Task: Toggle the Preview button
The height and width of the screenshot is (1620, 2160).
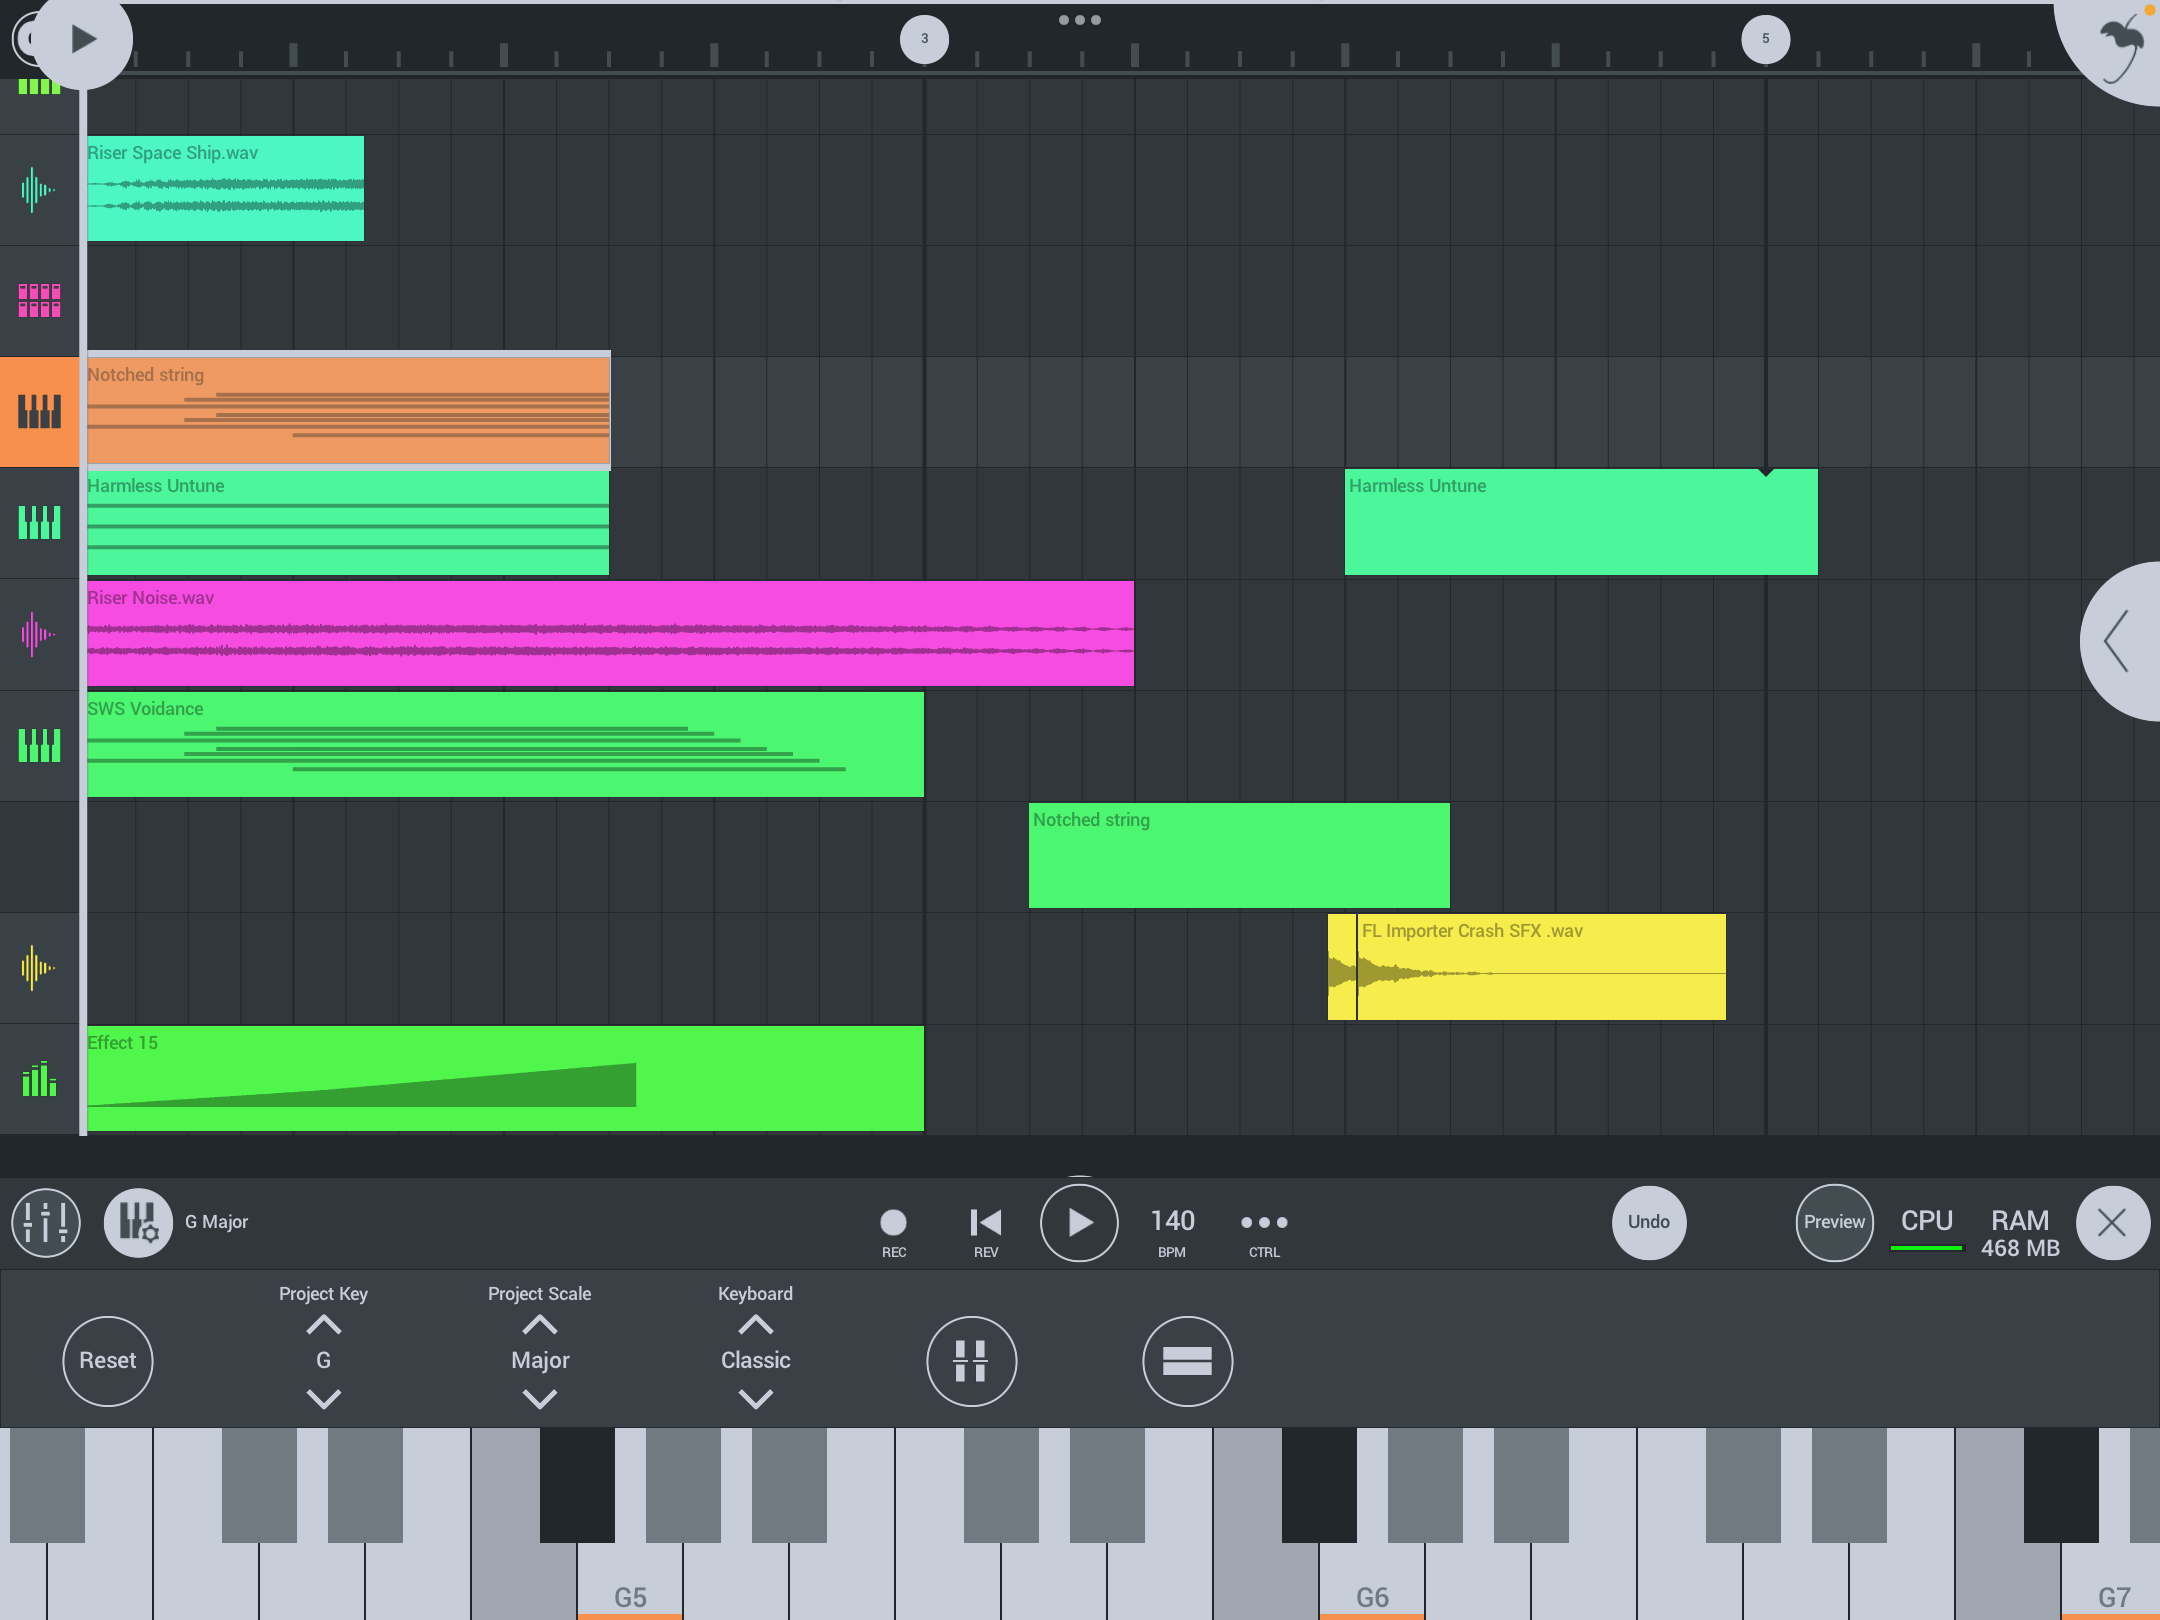Action: tap(1833, 1222)
